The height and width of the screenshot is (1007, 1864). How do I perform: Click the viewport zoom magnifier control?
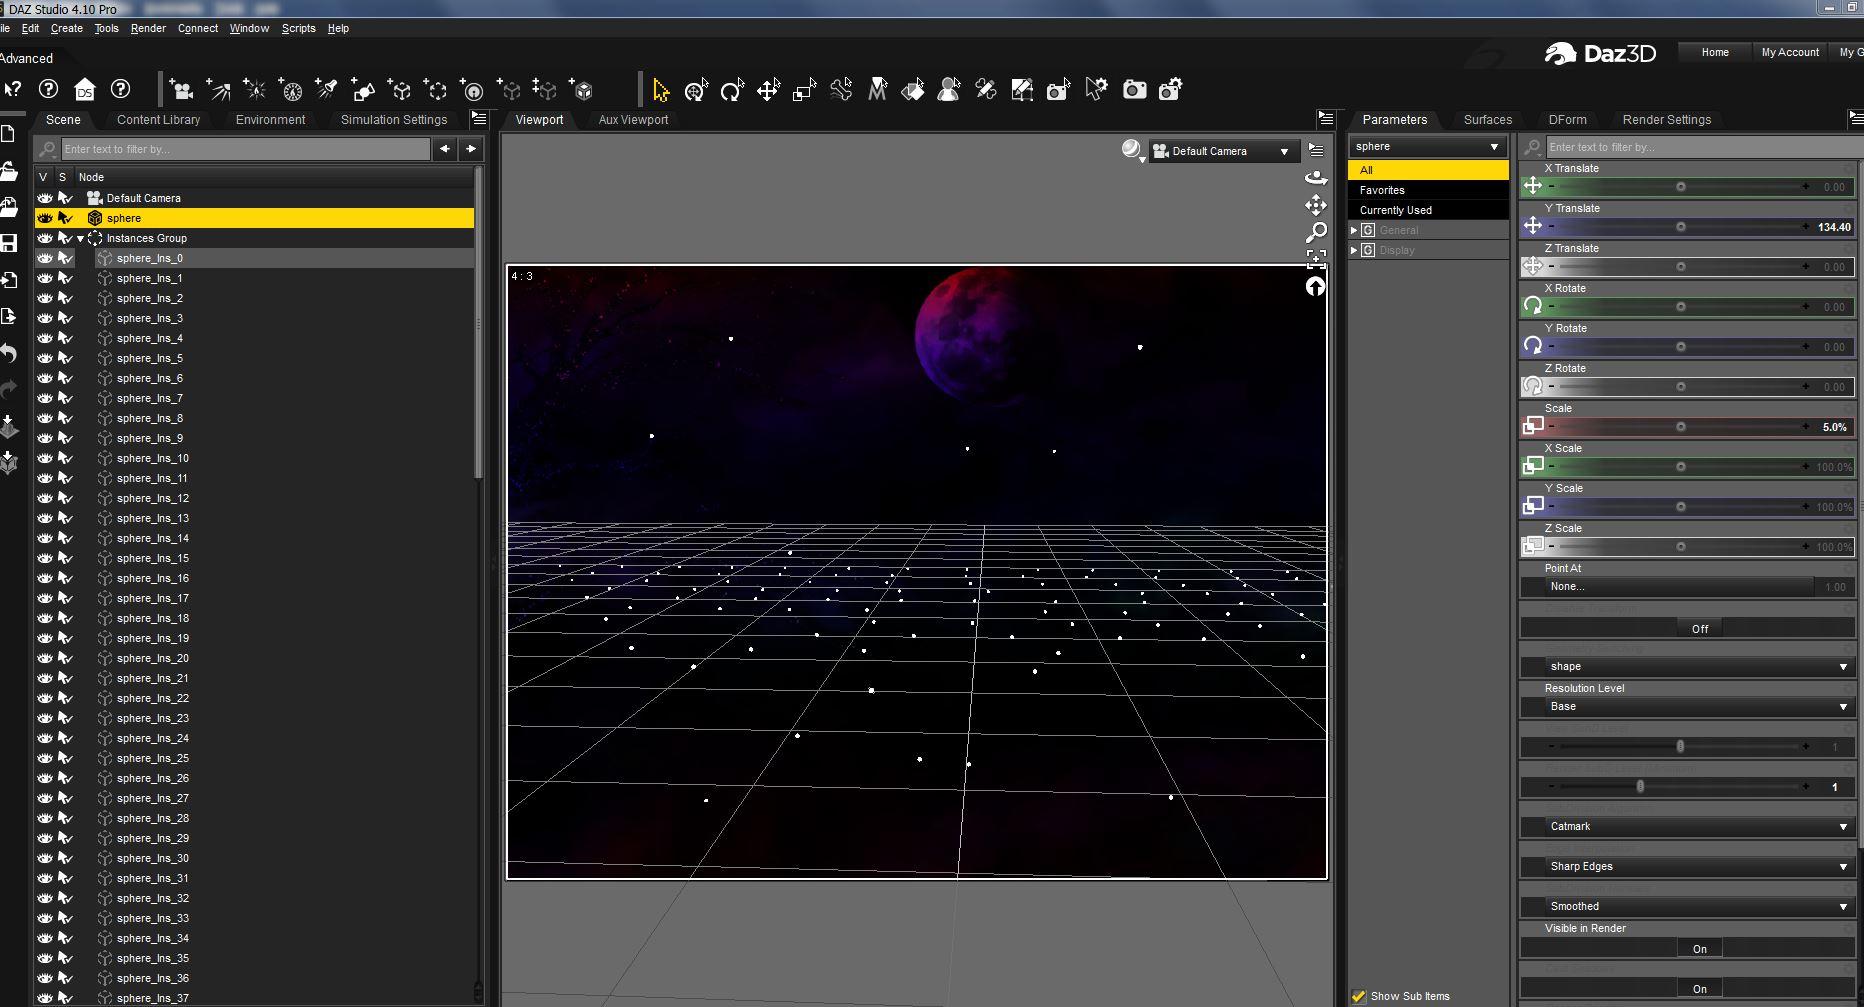click(x=1316, y=232)
